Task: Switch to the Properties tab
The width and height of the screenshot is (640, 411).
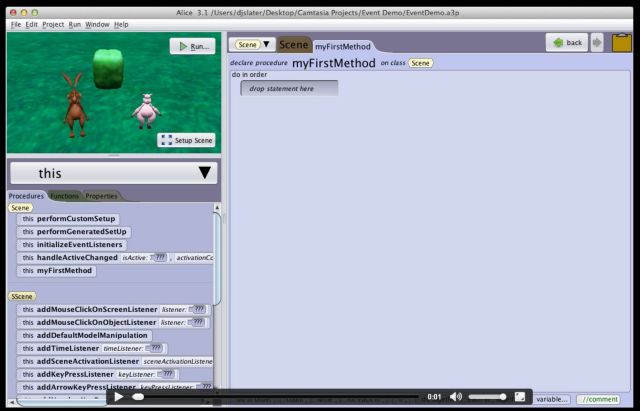Action: (x=101, y=196)
